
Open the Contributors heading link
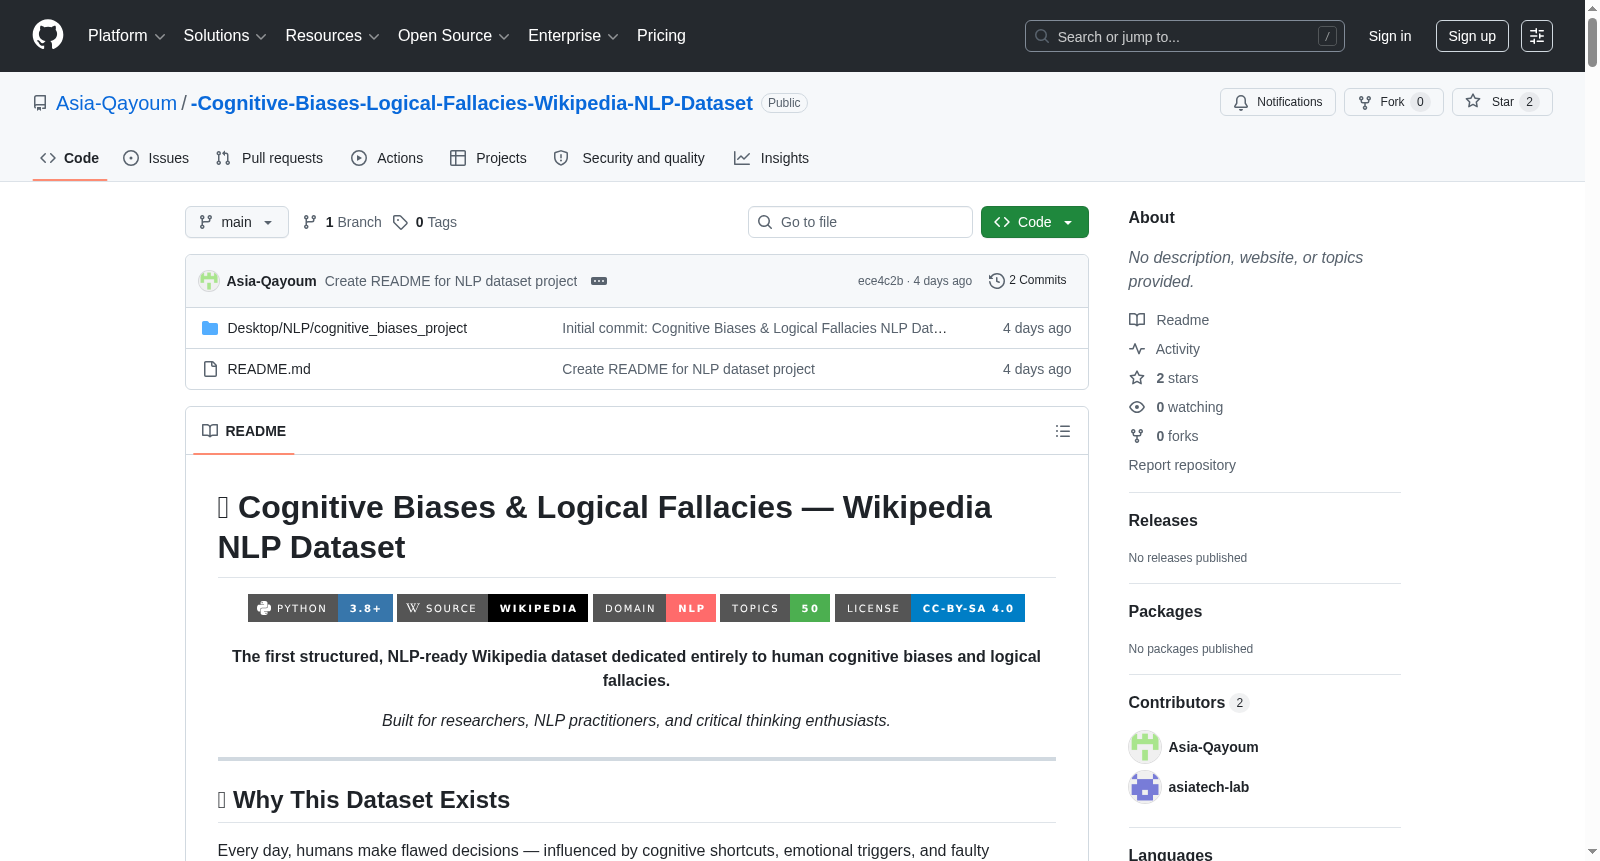pyautogui.click(x=1188, y=702)
